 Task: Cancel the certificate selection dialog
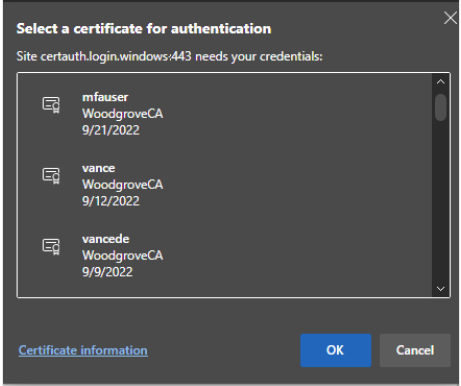(x=415, y=350)
